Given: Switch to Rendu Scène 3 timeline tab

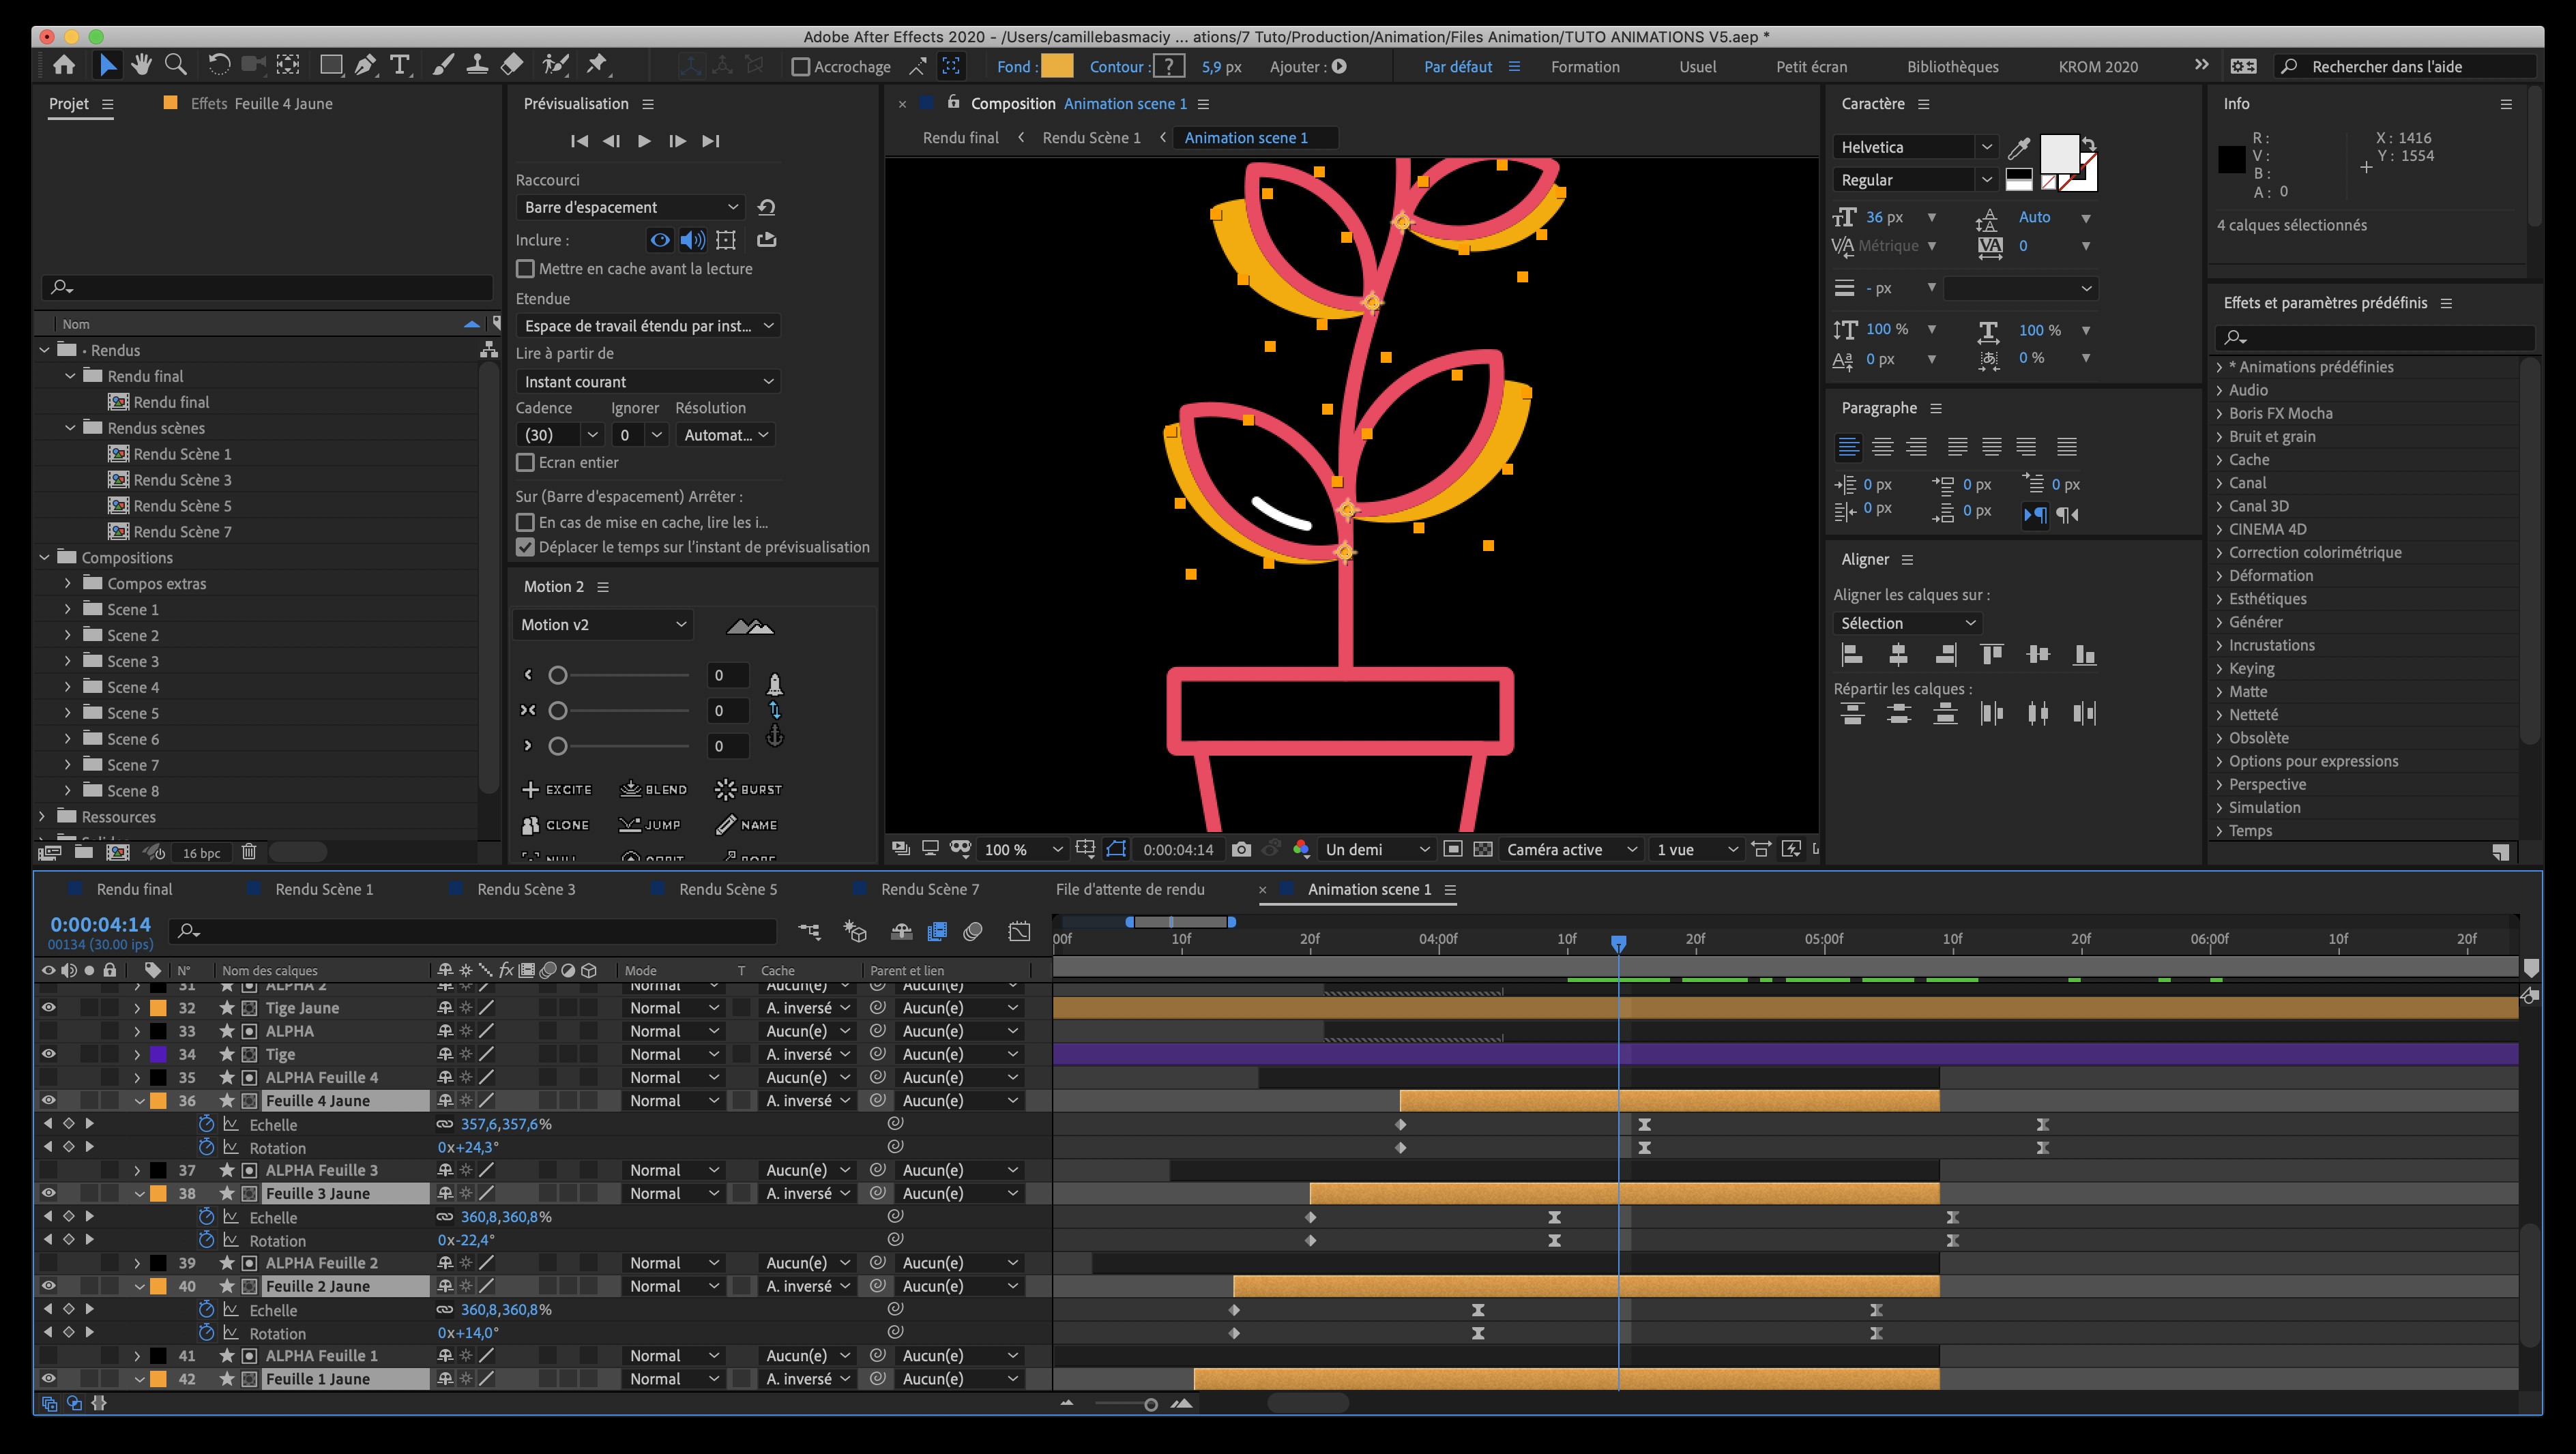Looking at the screenshot, I should pos(526,889).
